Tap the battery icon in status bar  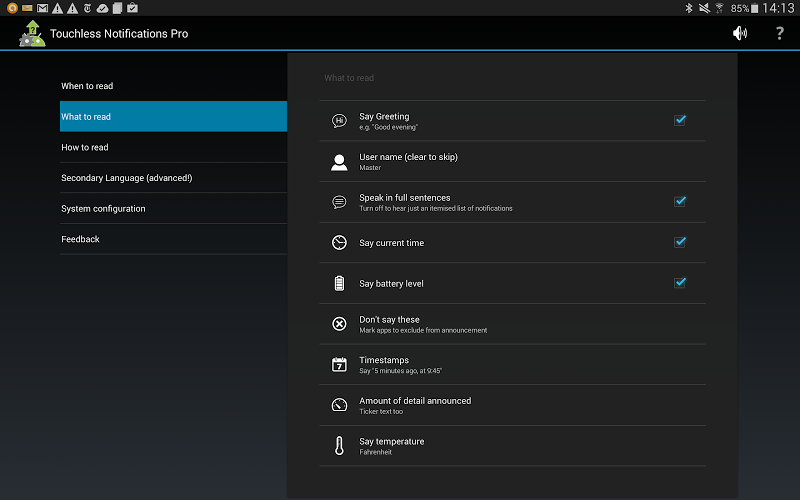(x=761, y=8)
